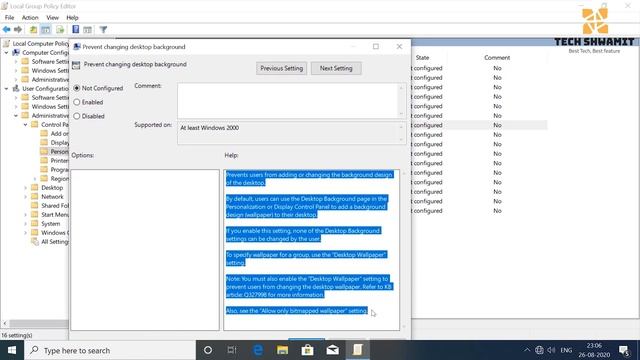Click the Back arrow in the toolbar
640x360 pixels.
(7, 29)
